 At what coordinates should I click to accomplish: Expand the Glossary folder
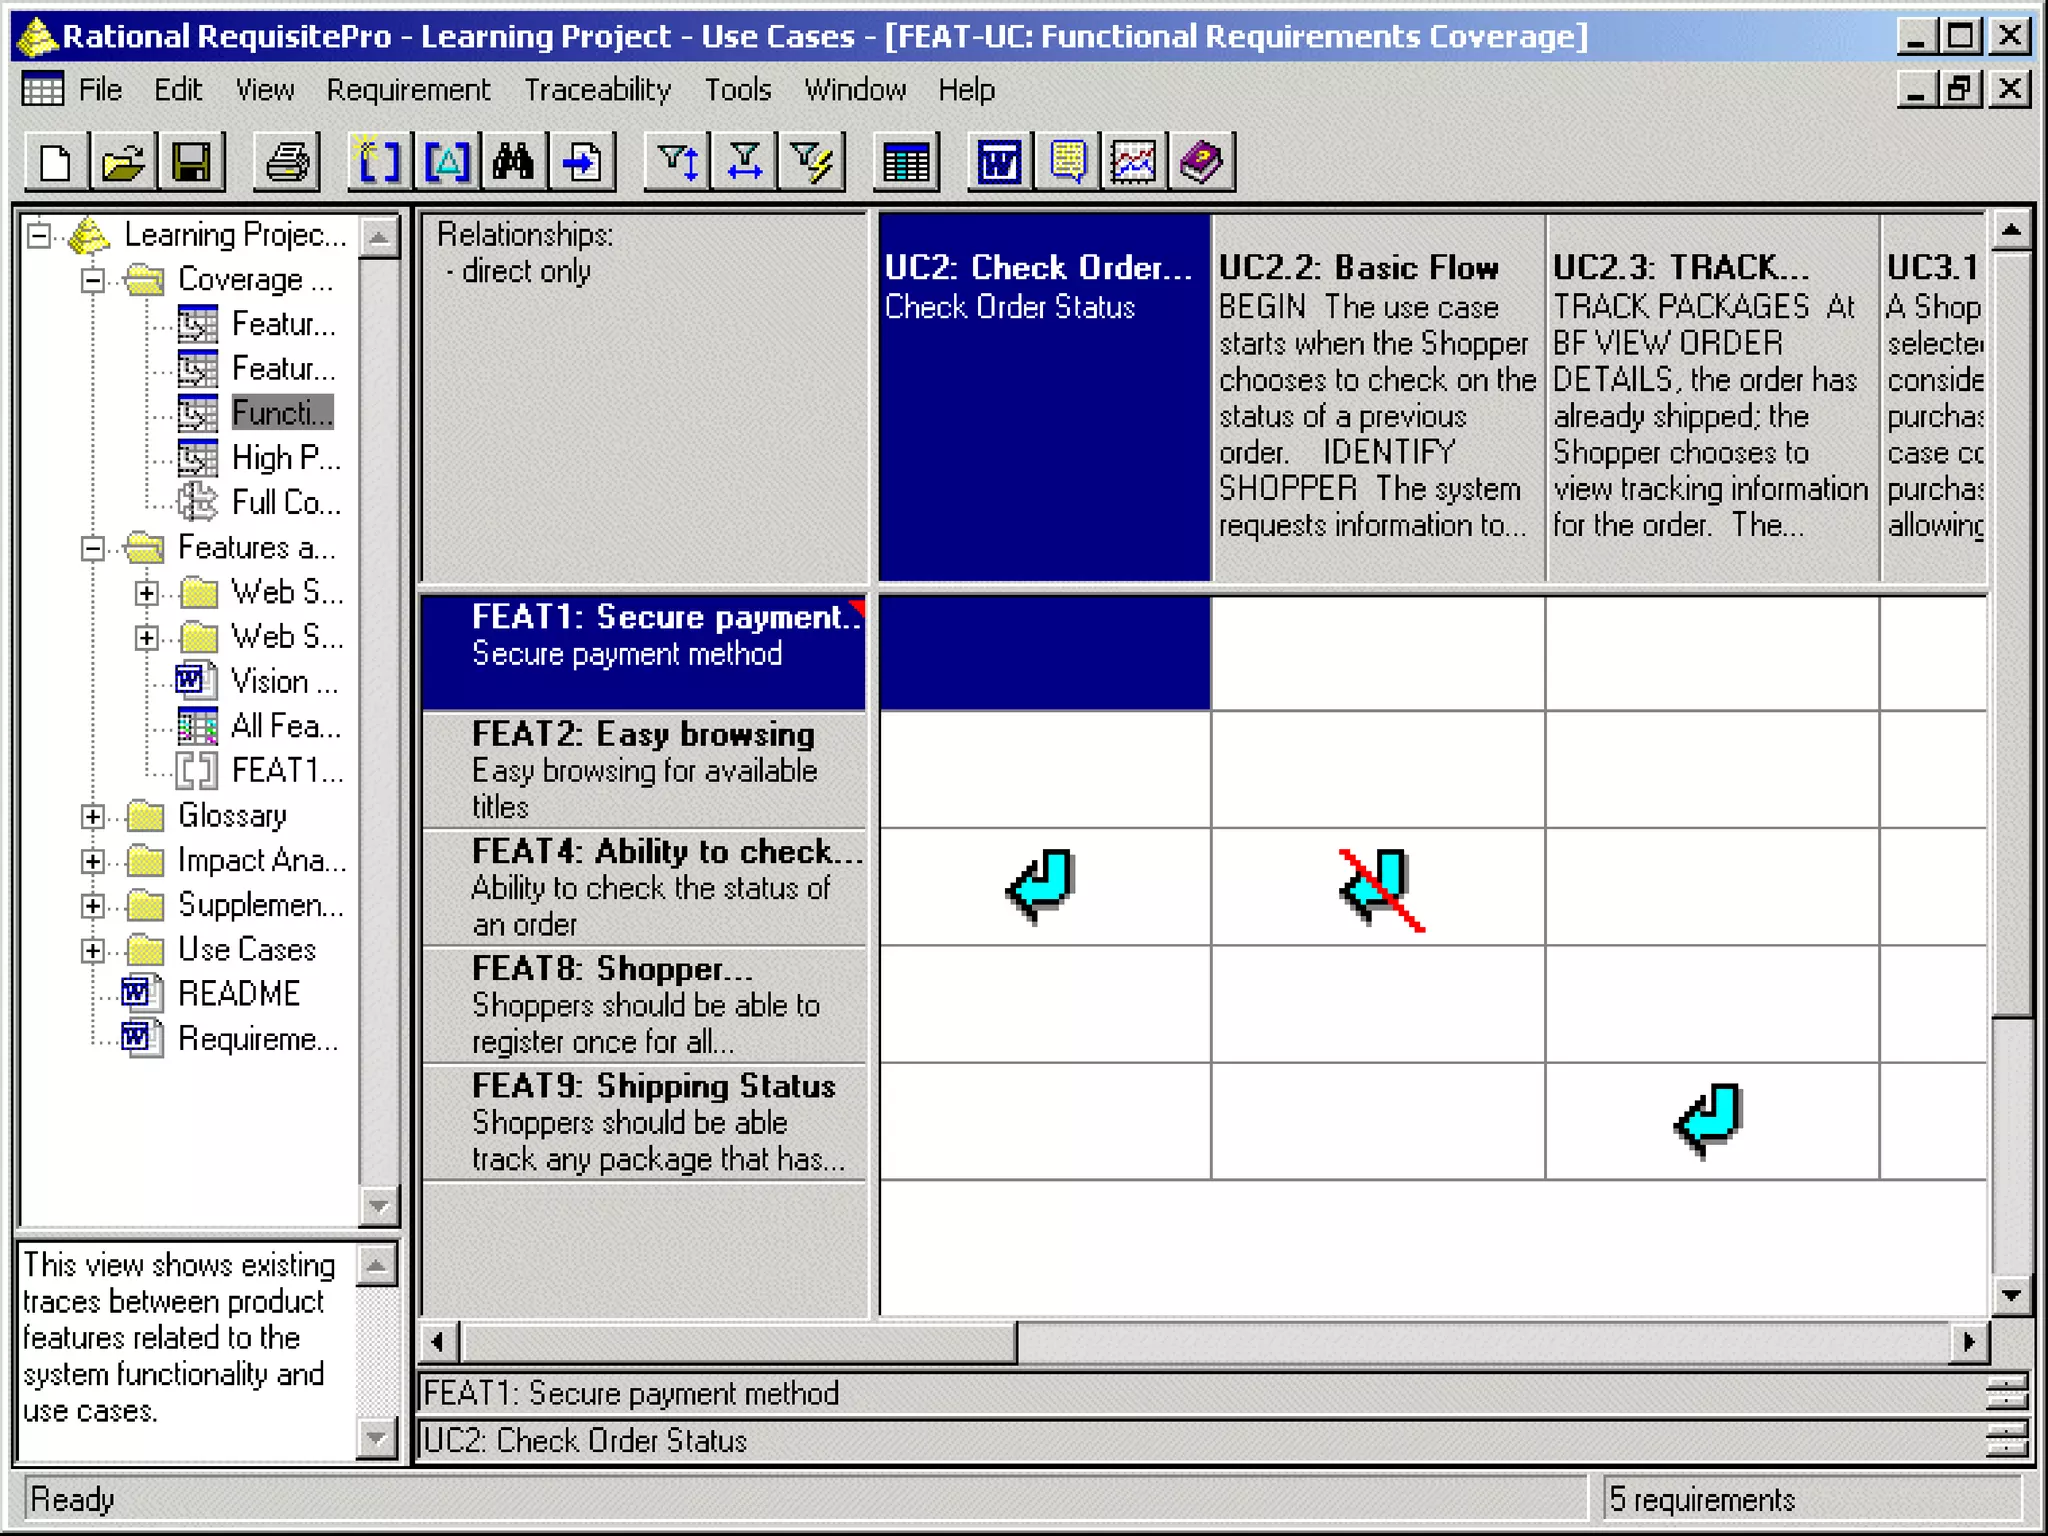92,817
